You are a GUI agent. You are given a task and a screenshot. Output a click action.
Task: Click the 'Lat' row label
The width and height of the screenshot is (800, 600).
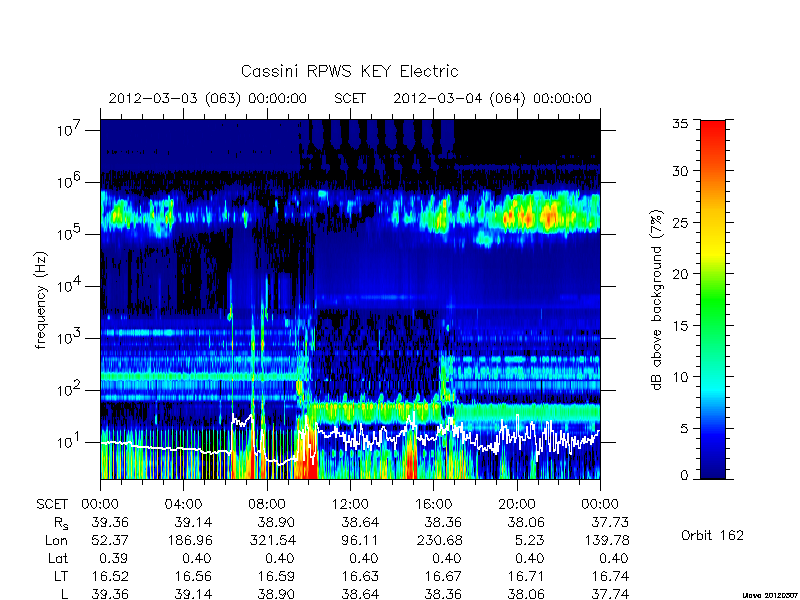click(58, 558)
